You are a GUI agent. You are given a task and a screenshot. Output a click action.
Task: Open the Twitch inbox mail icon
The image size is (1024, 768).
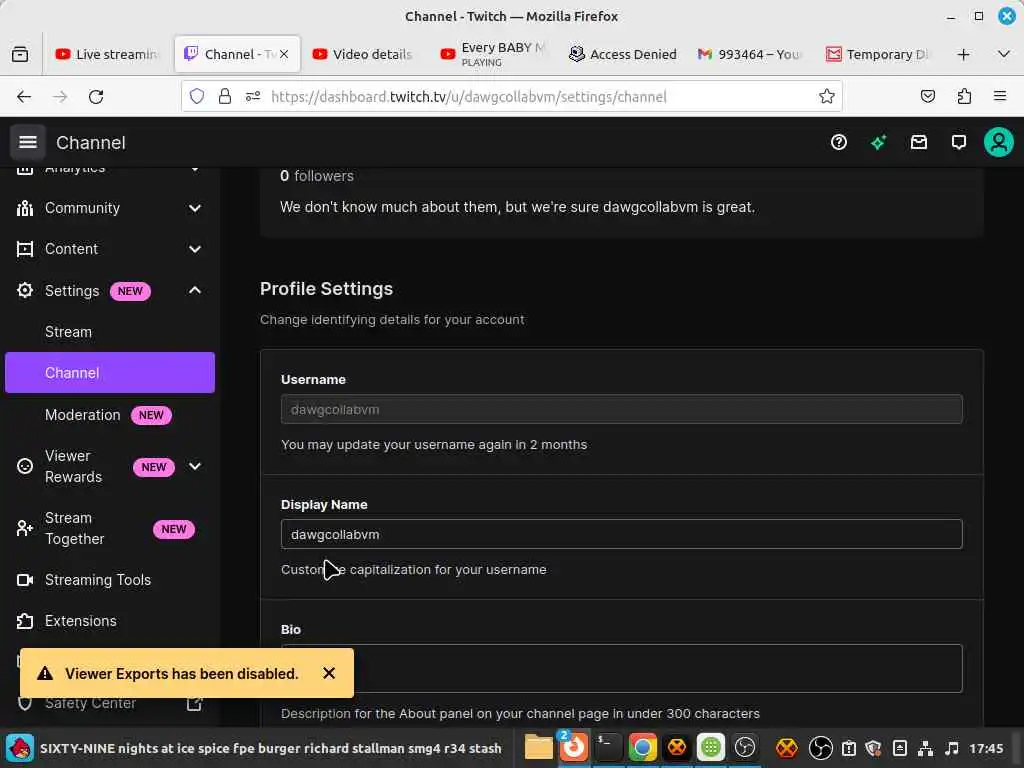click(x=919, y=142)
